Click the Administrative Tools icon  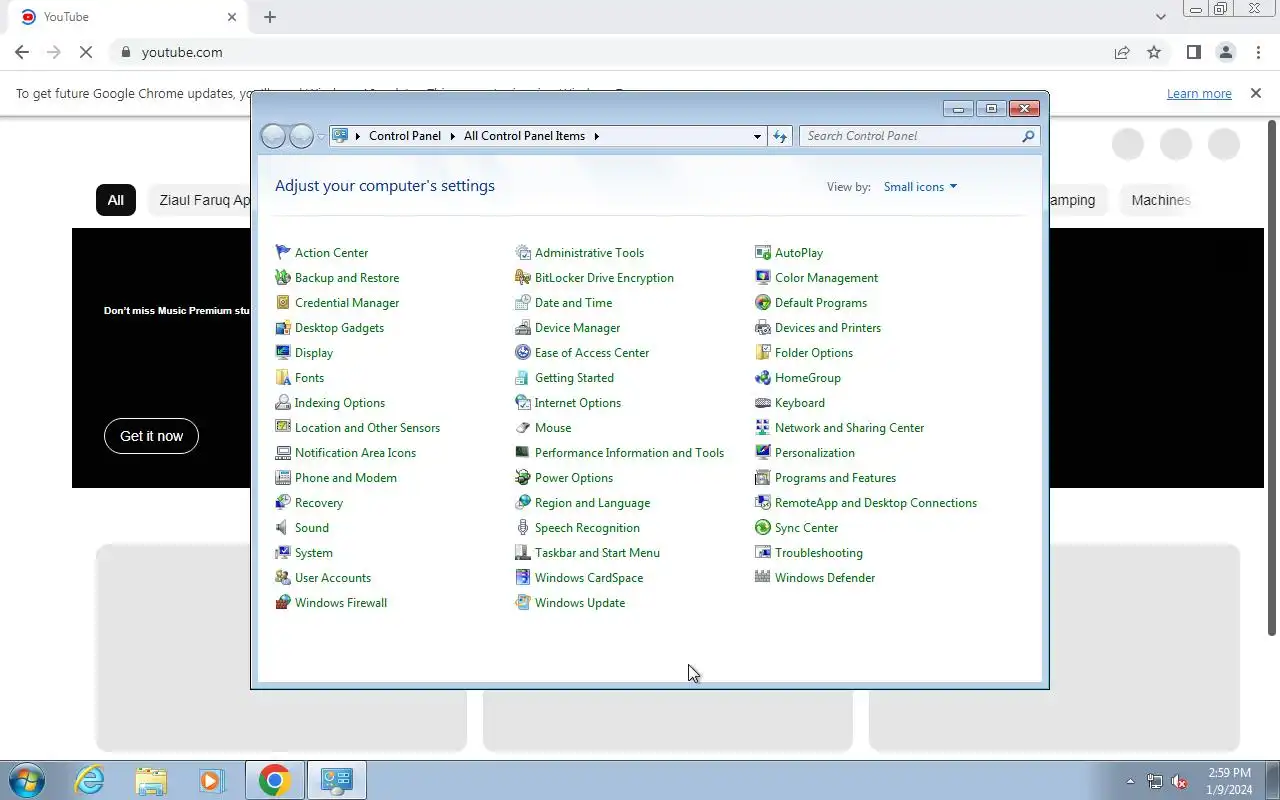[523, 253]
